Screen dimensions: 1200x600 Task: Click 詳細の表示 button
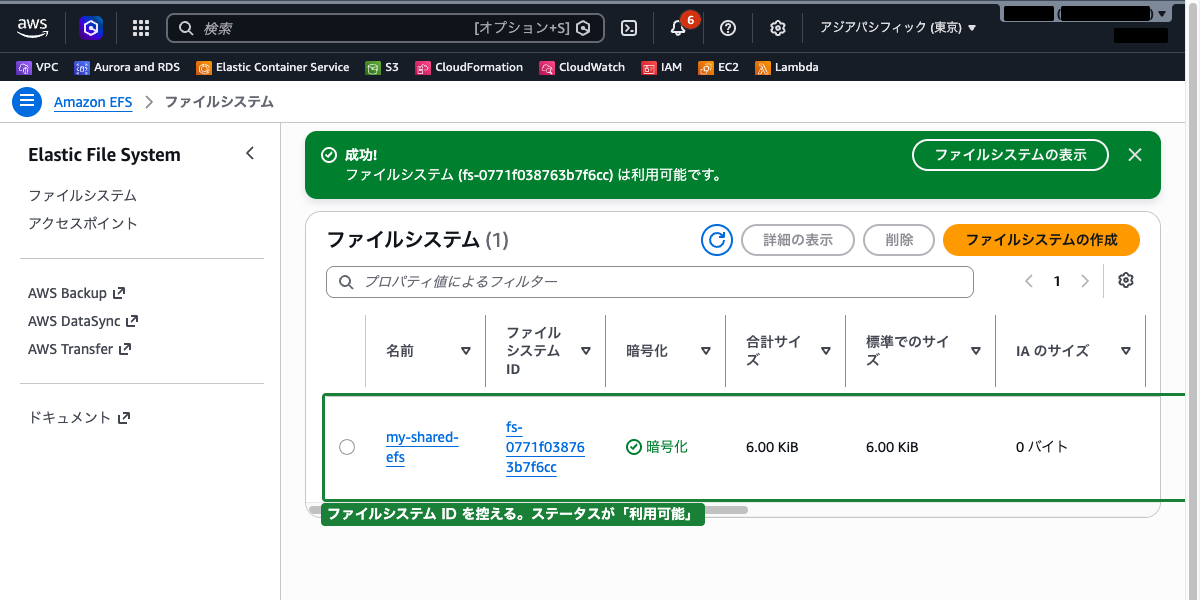click(798, 240)
